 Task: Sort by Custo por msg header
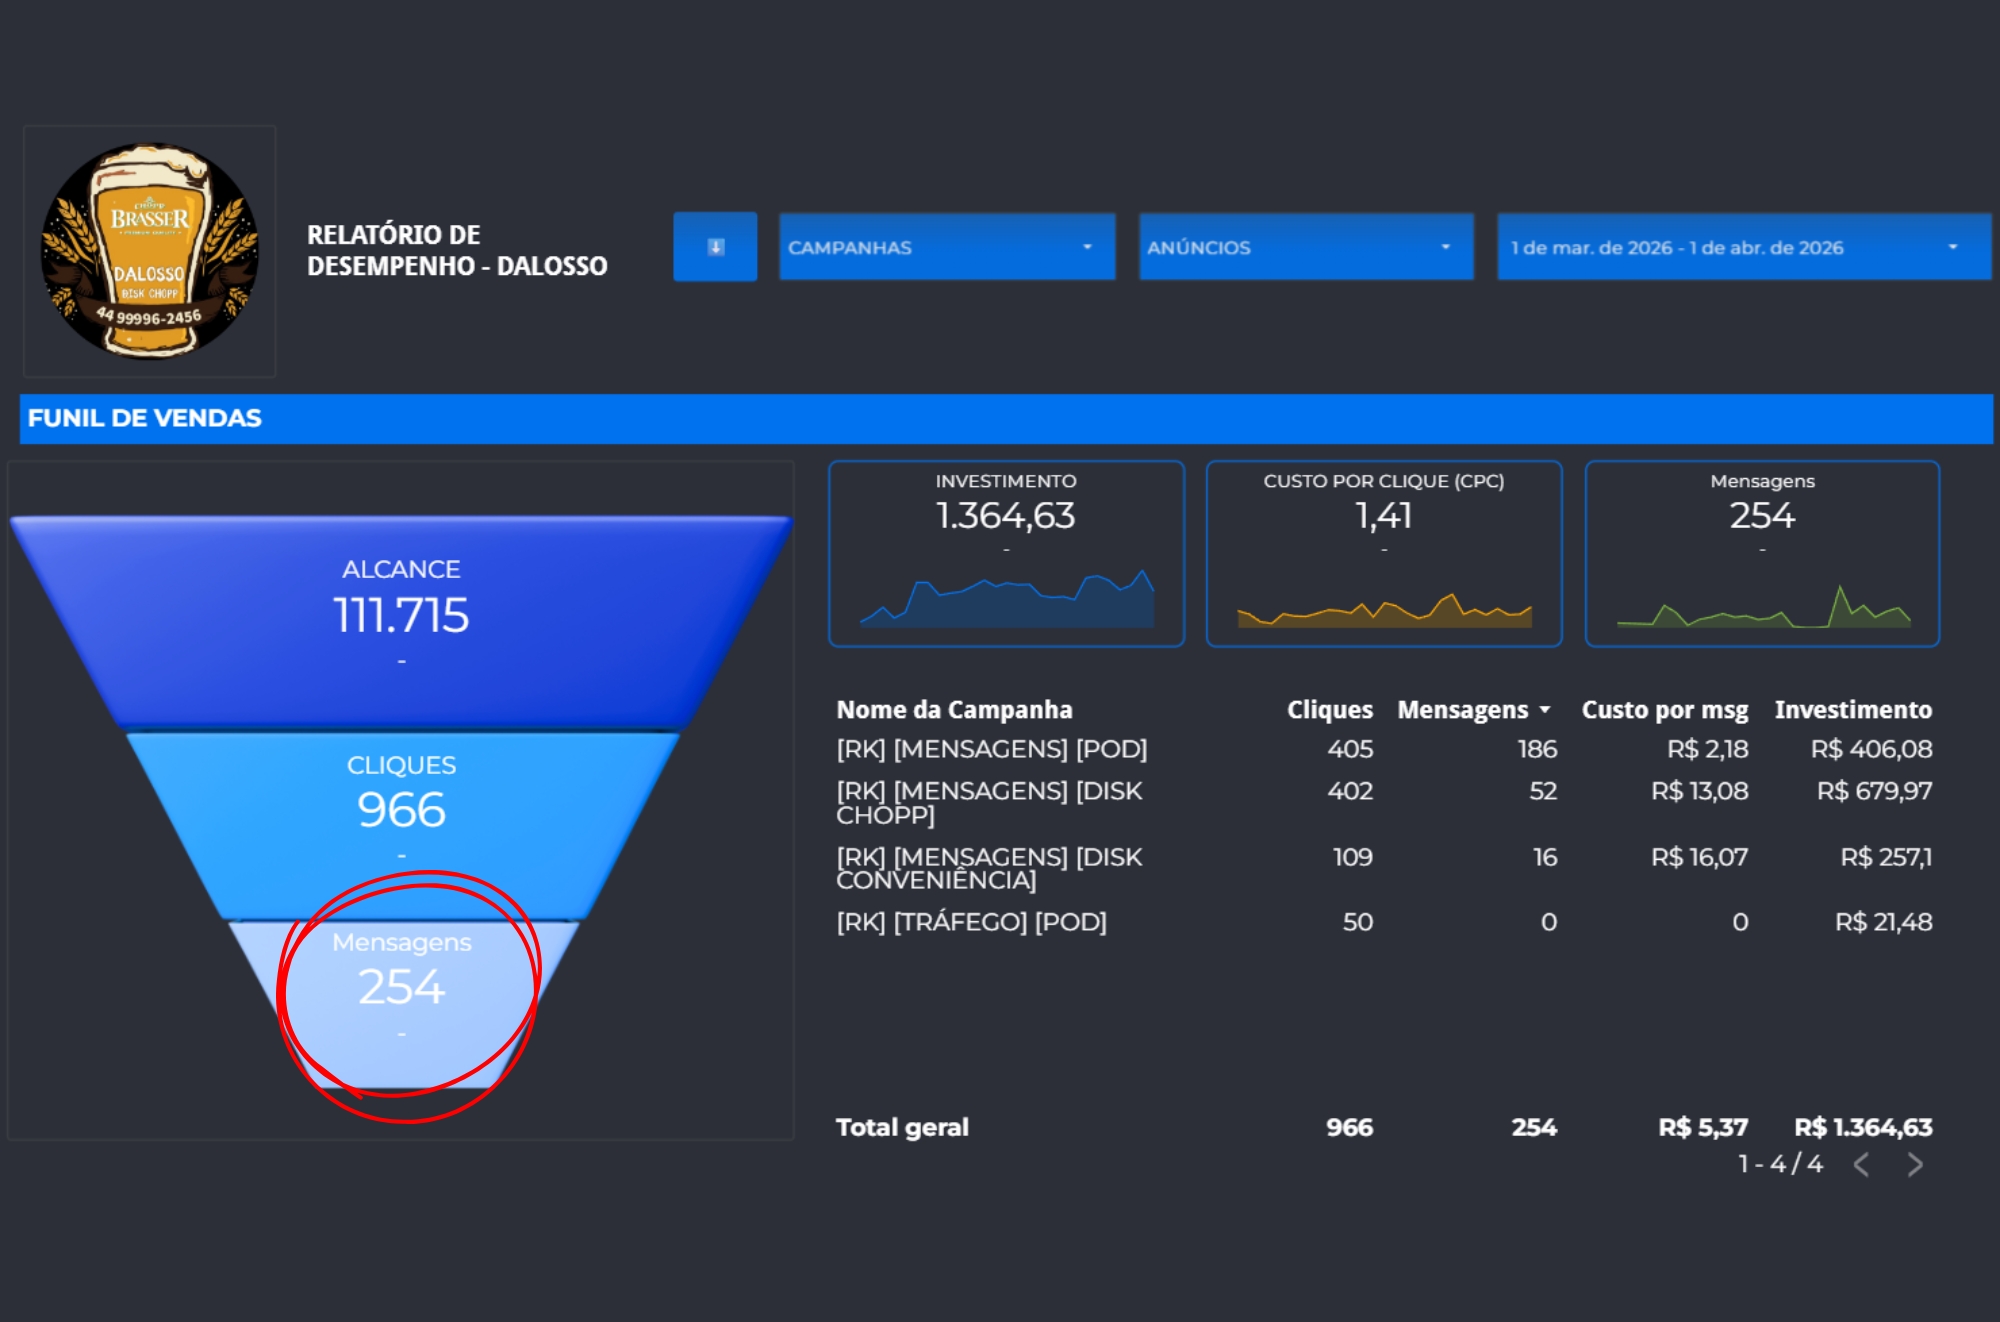point(1664,710)
